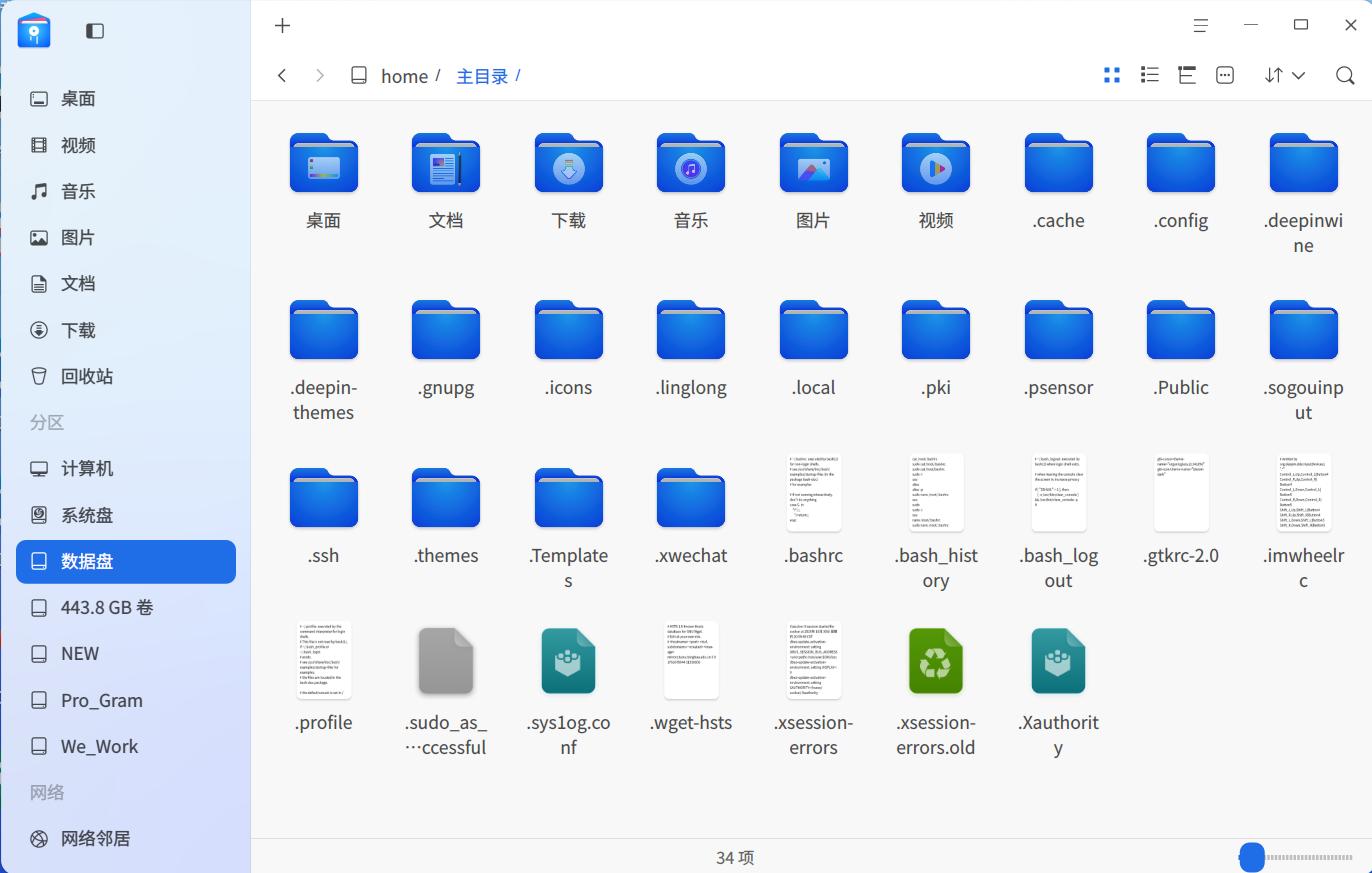Viewport: 1372px width, 873px height.
Task: Open a new tab with plus button
Action: point(282,26)
